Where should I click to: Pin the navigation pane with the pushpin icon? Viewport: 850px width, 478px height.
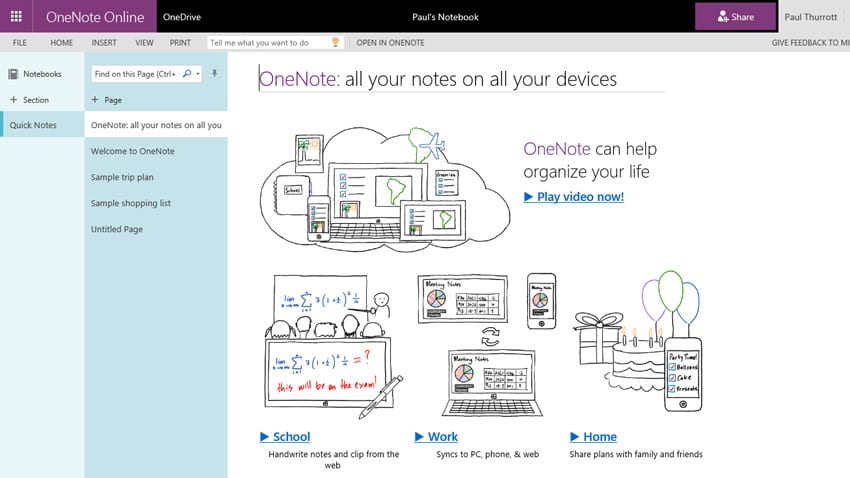215,73
